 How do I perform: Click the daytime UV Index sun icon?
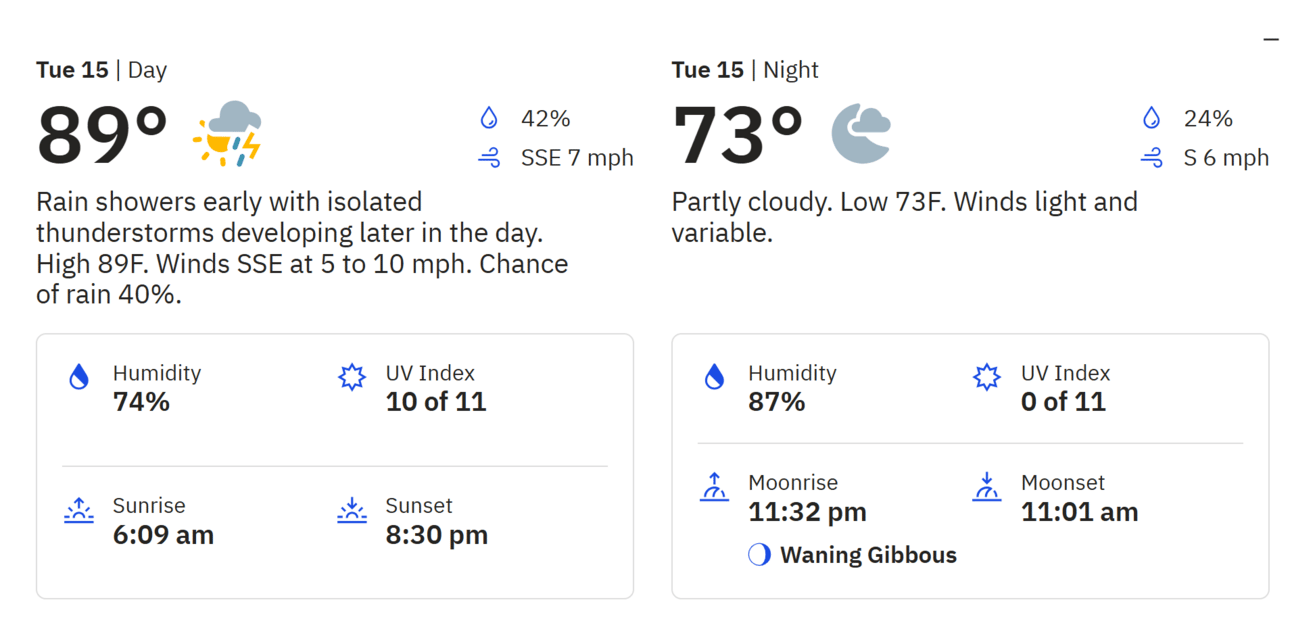tap(352, 377)
